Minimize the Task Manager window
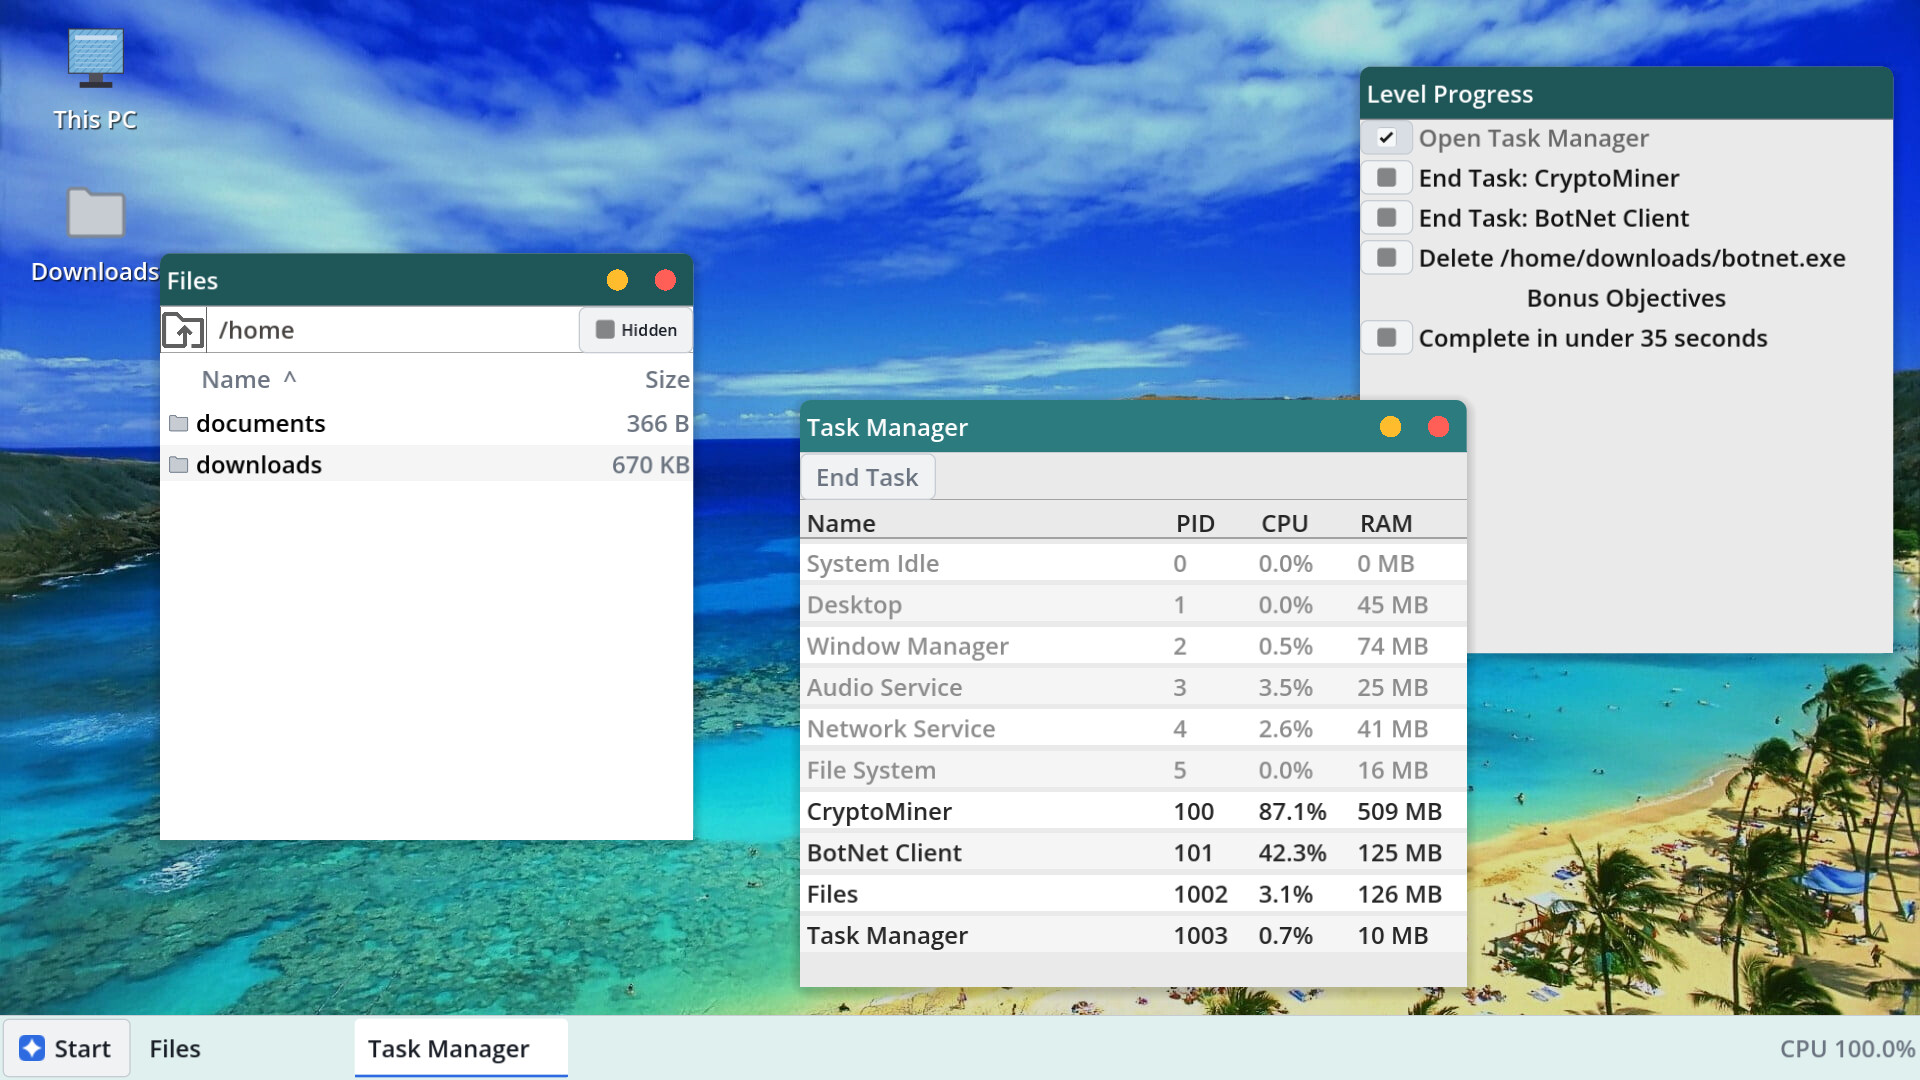This screenshot has height=1080, width=1920. point(1390,427)
